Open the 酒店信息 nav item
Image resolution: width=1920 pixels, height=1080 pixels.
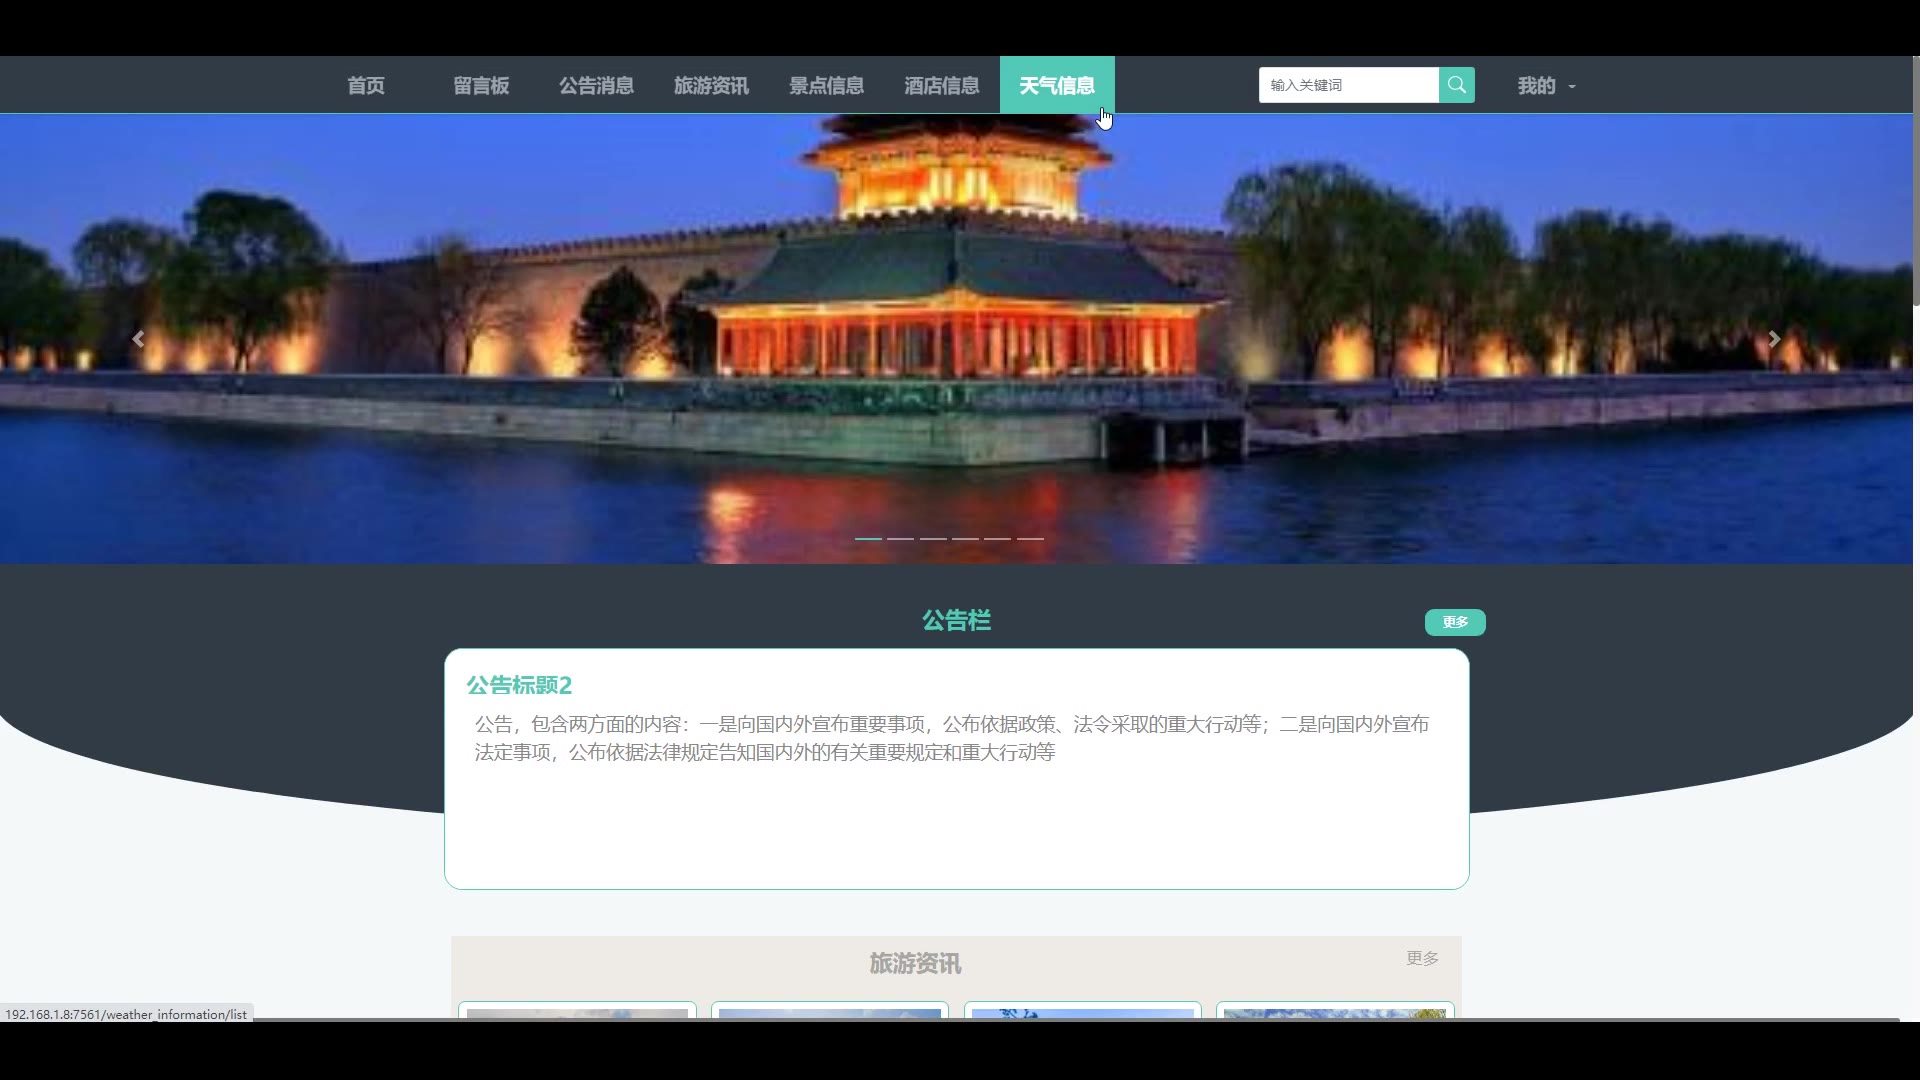tap(941, 85)
